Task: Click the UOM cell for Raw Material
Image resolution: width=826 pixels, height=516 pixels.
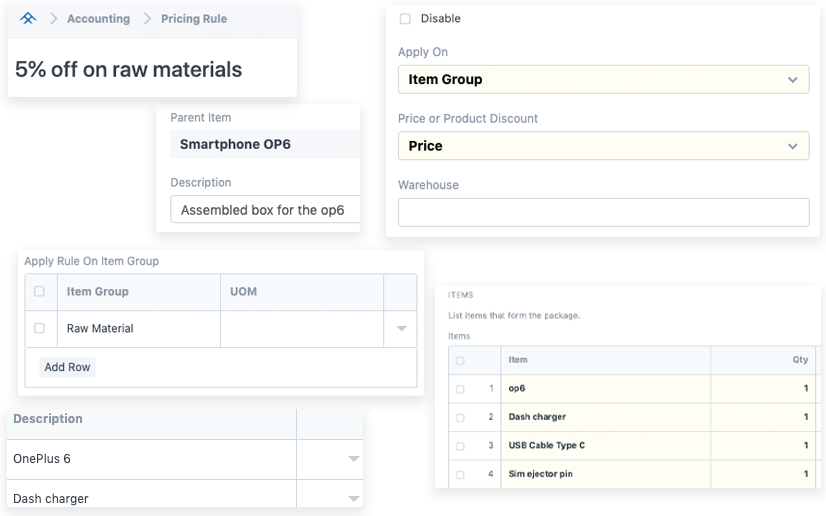Action: tap(301, 328)
